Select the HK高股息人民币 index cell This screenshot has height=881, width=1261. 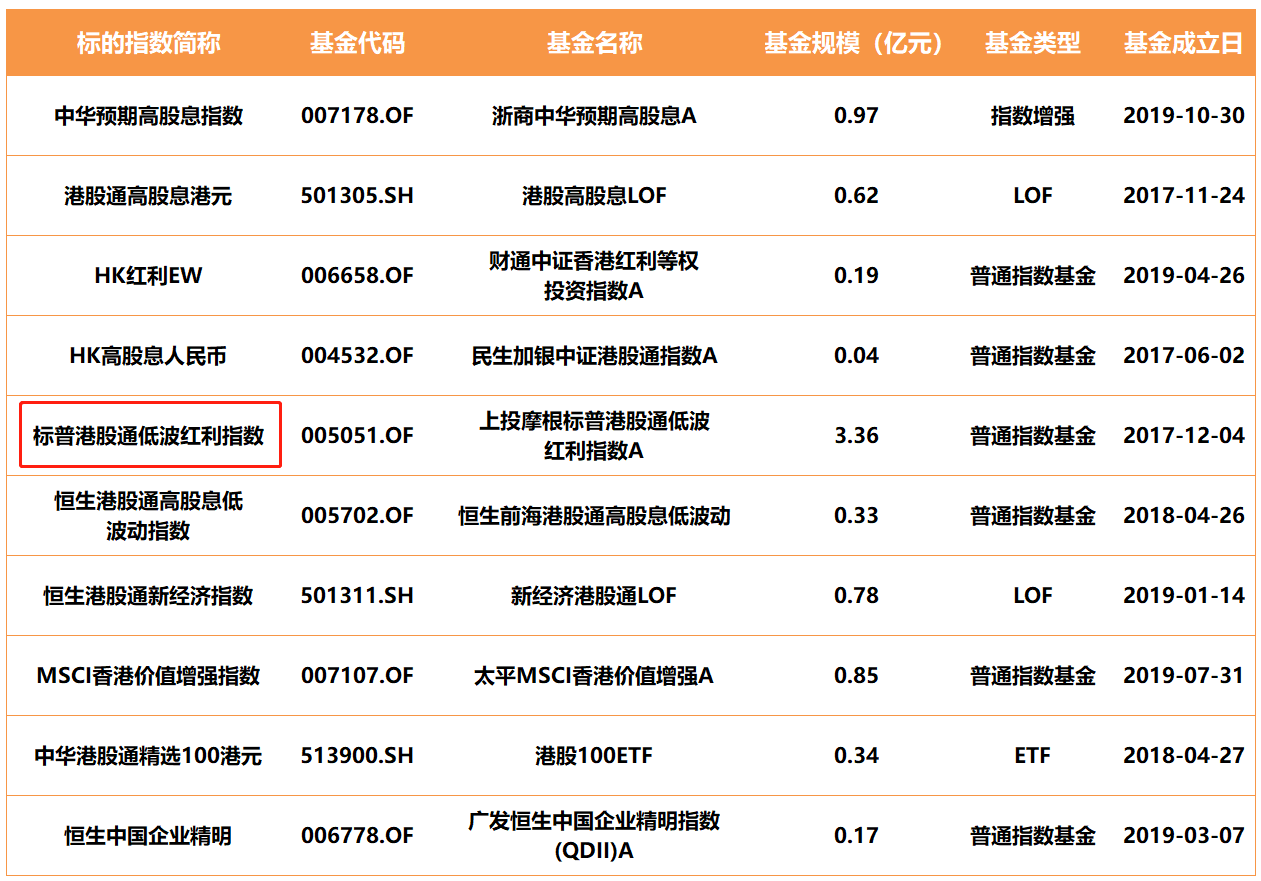click(149, 356)
